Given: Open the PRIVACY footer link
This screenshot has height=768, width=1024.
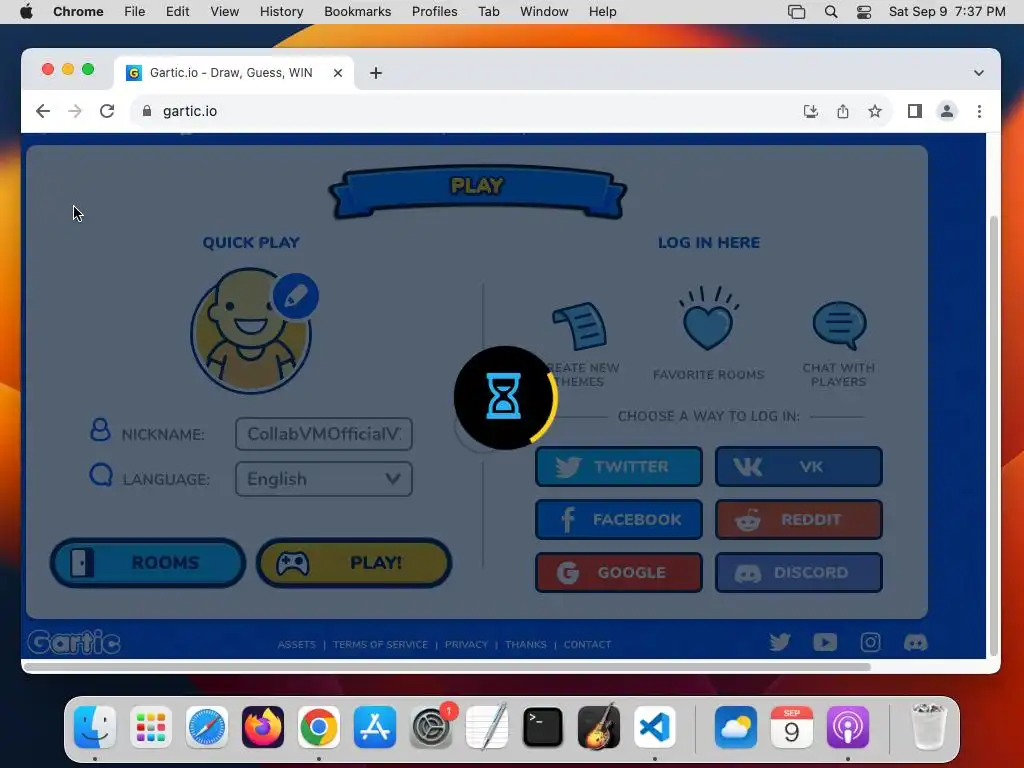Looking at the screenshot, I should pyautogui.click(x=466, y=645).
